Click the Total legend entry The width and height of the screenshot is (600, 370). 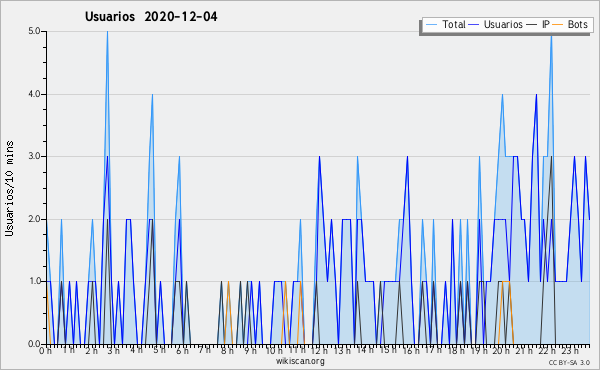pyautogui.click(x=445, y=25)
